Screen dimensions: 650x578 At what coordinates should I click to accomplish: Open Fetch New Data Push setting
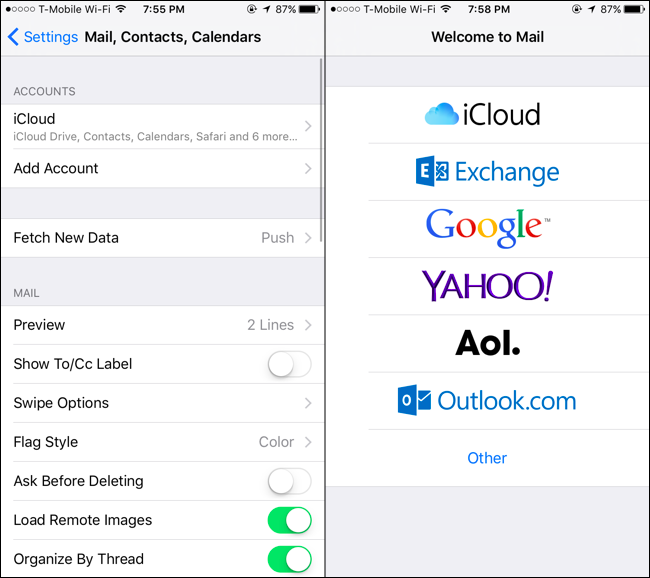point(162,238)
